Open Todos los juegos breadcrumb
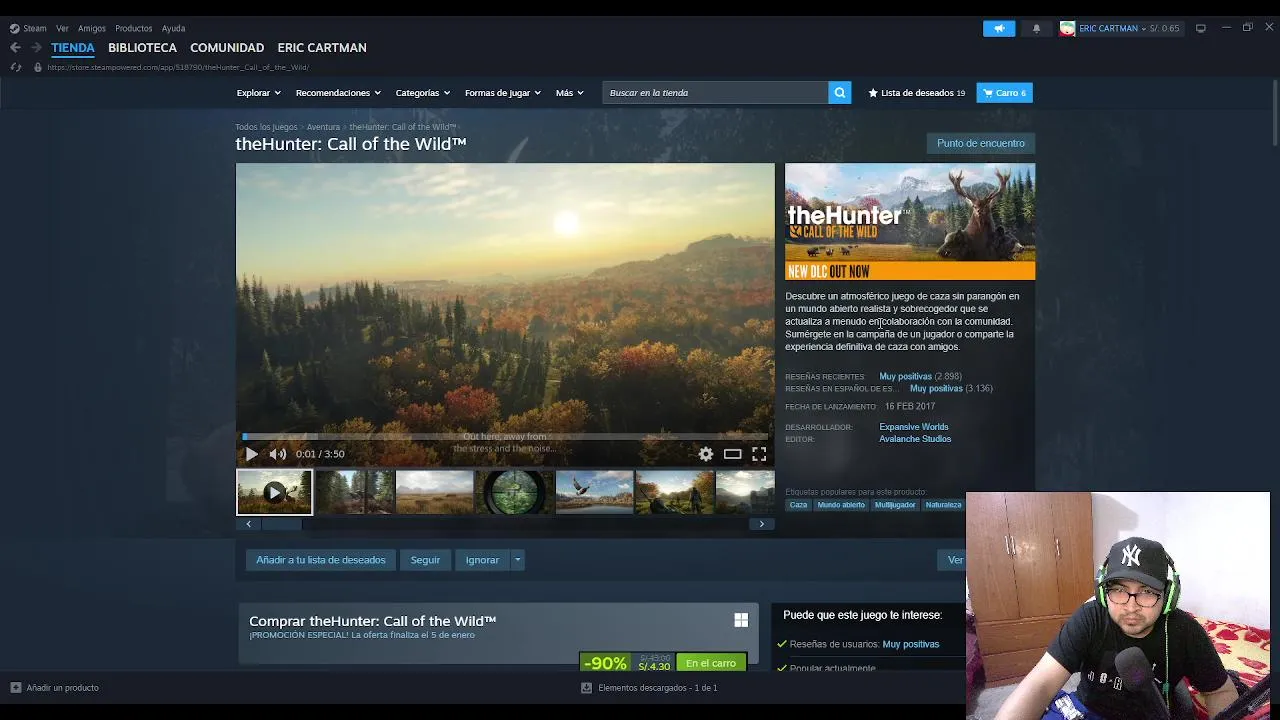The width and height of the screenshot is (1280, 720). tap(266, 127)
